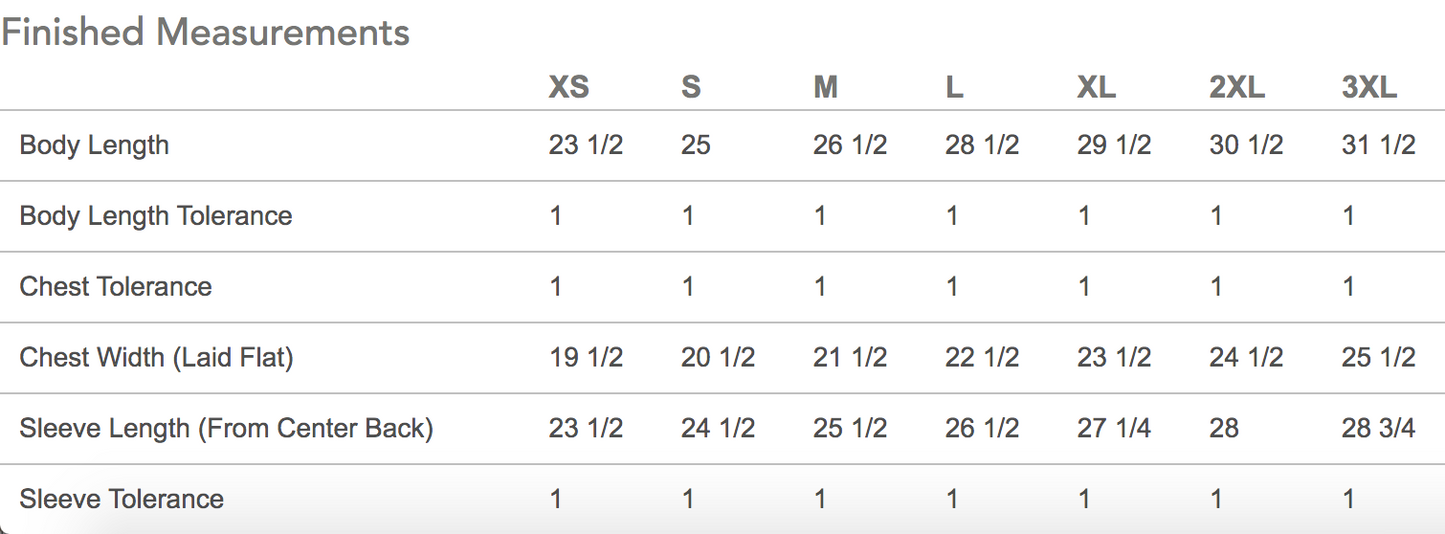Click the M Chest Width value 21 1/2

pyautogui.click(x=850, y=358)
